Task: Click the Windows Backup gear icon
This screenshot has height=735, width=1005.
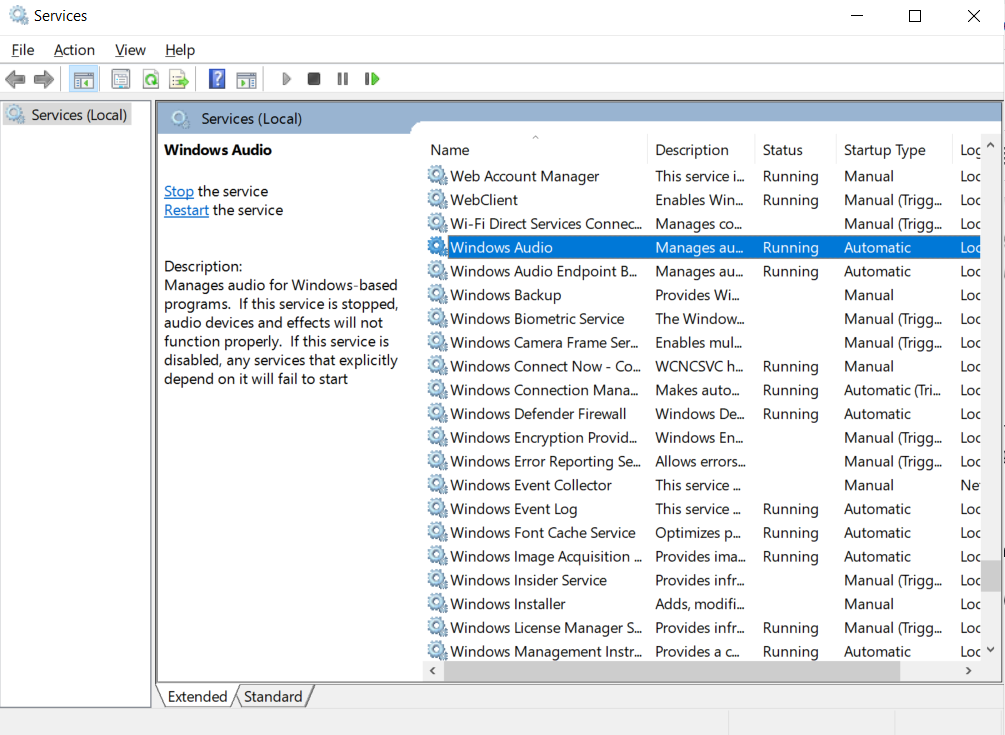Action: (x=437, y=294)
